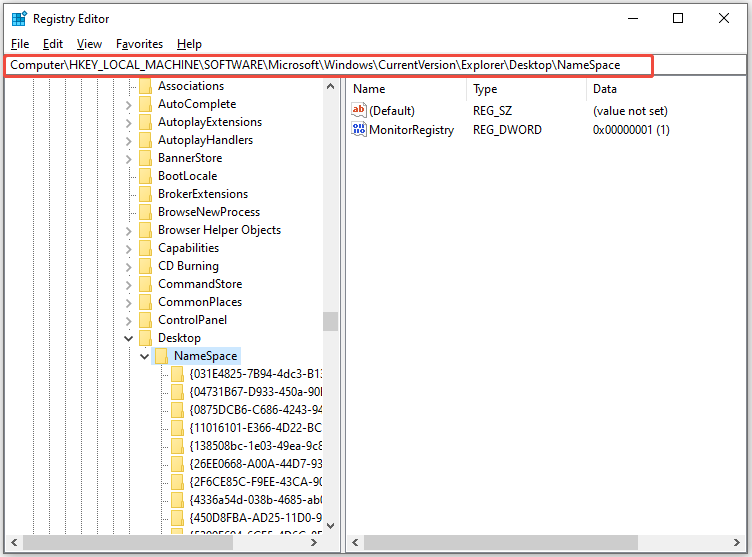Click the Capabilities folder icon

145,248
